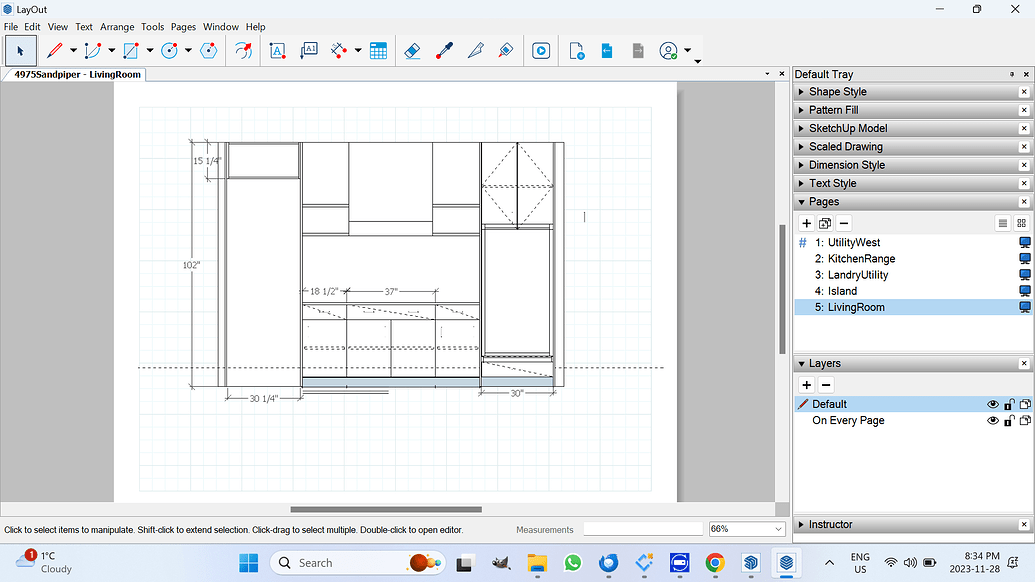Click the grid view icon in Pages panel
This screenshot has height=582, width=1035.
[x=1021, y=223]
